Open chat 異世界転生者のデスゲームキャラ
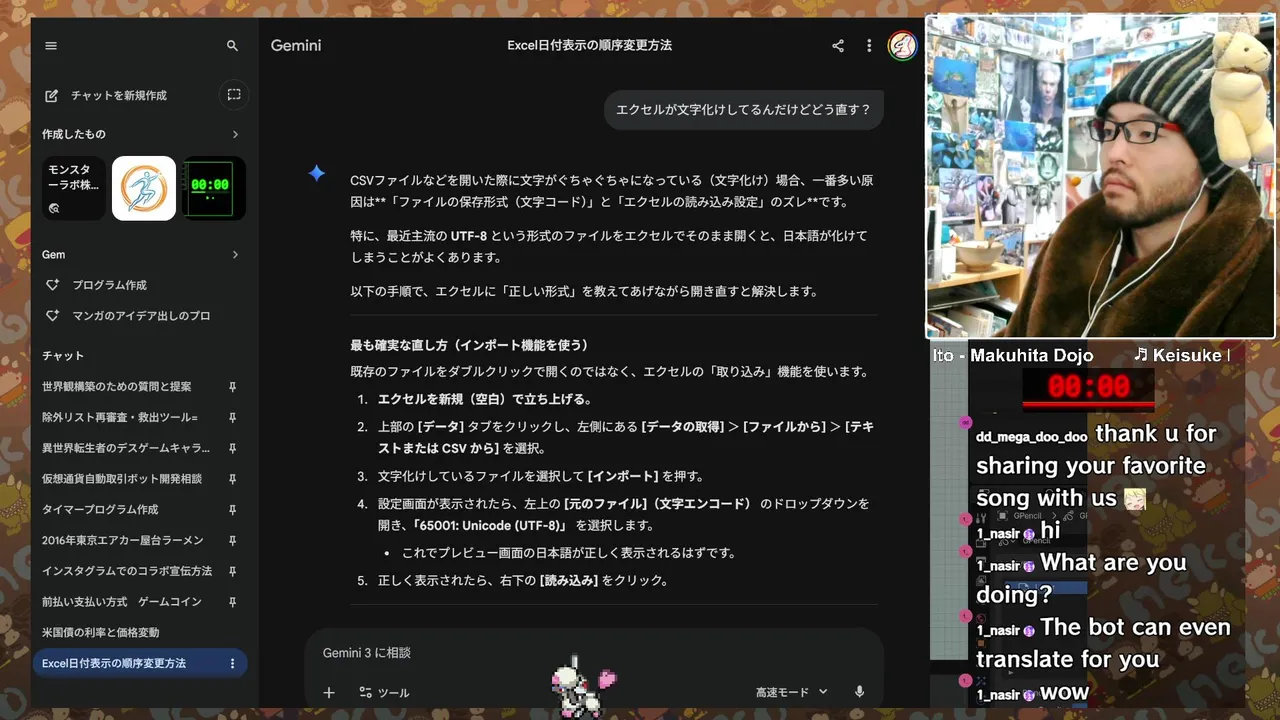This screenshot has width=1280, height=720. pos(126,448)
